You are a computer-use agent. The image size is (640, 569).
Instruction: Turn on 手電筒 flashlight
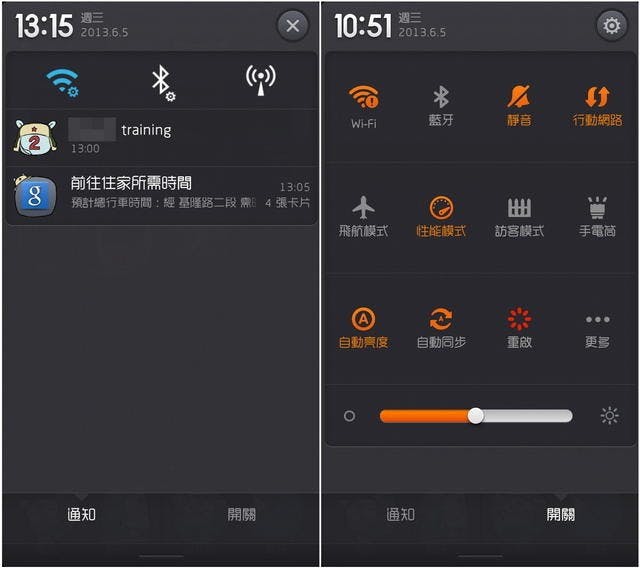coord(597,217)
